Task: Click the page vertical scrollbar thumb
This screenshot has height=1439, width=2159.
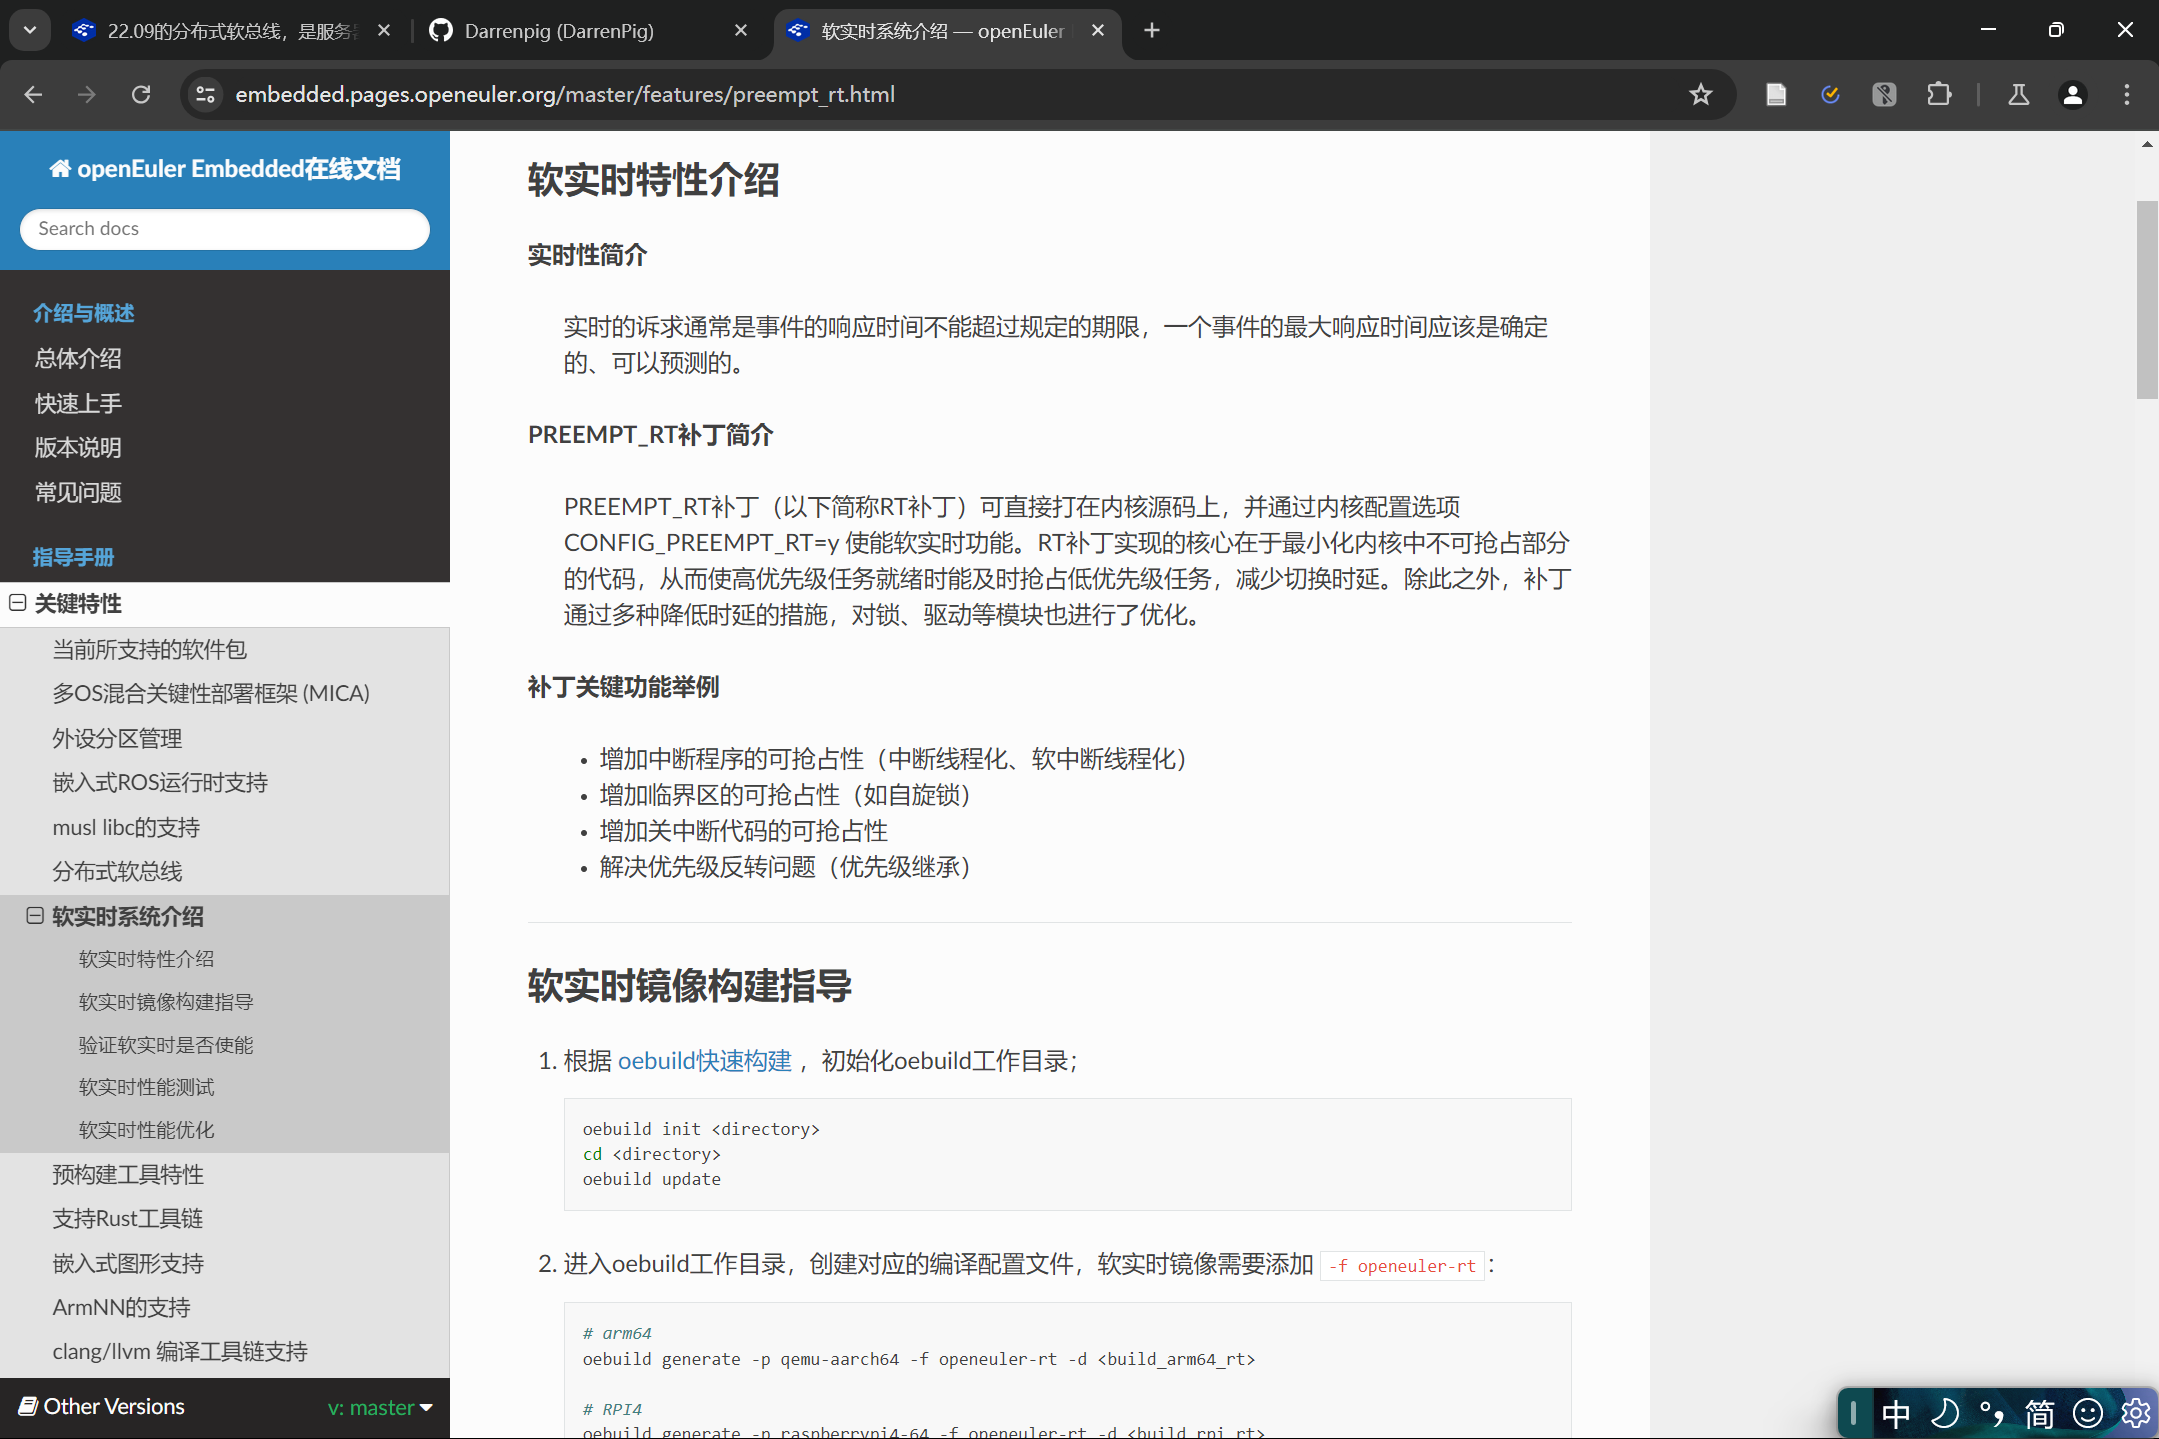Action: [x=2146, y=300]
